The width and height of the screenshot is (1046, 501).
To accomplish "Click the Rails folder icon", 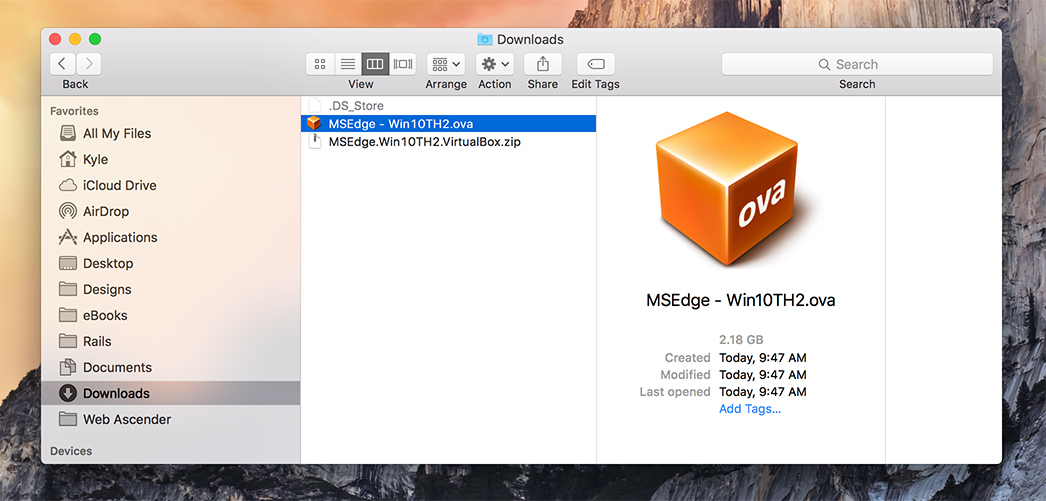I will click(x=67, y=341).
